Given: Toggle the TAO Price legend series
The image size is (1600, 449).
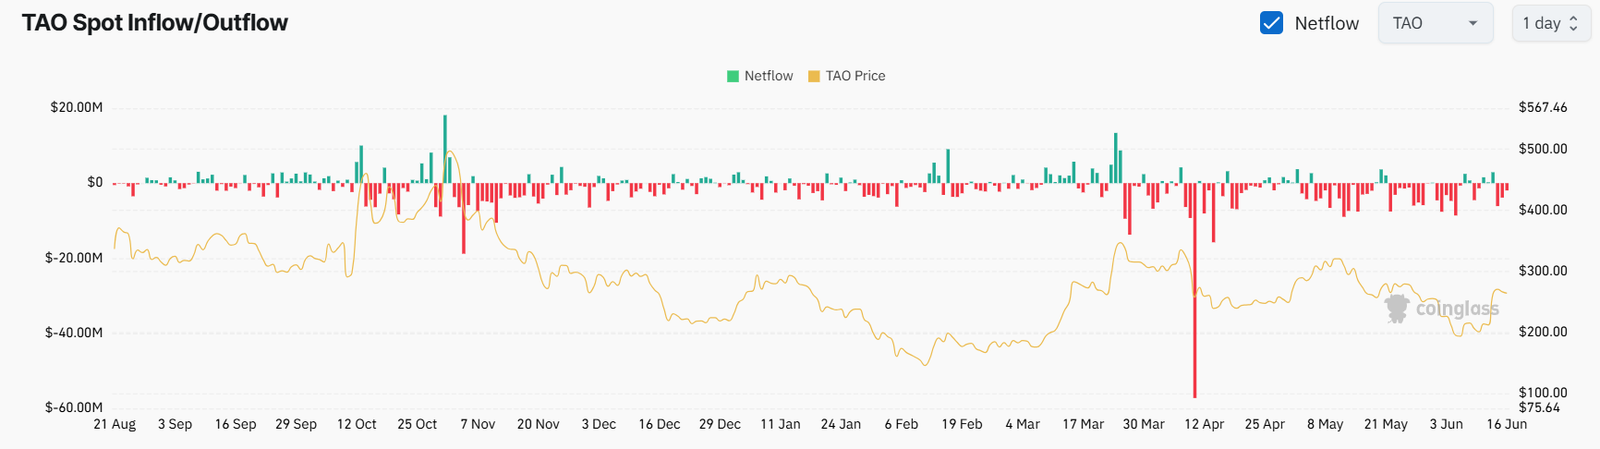Looking at the screenshot, I should coord(847,76).
